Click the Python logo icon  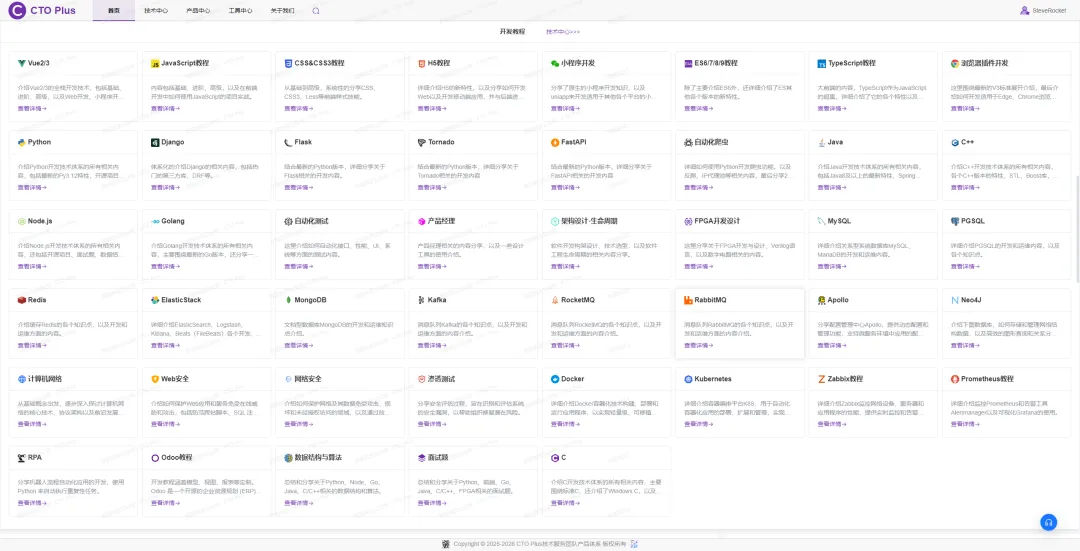(22, 143)
